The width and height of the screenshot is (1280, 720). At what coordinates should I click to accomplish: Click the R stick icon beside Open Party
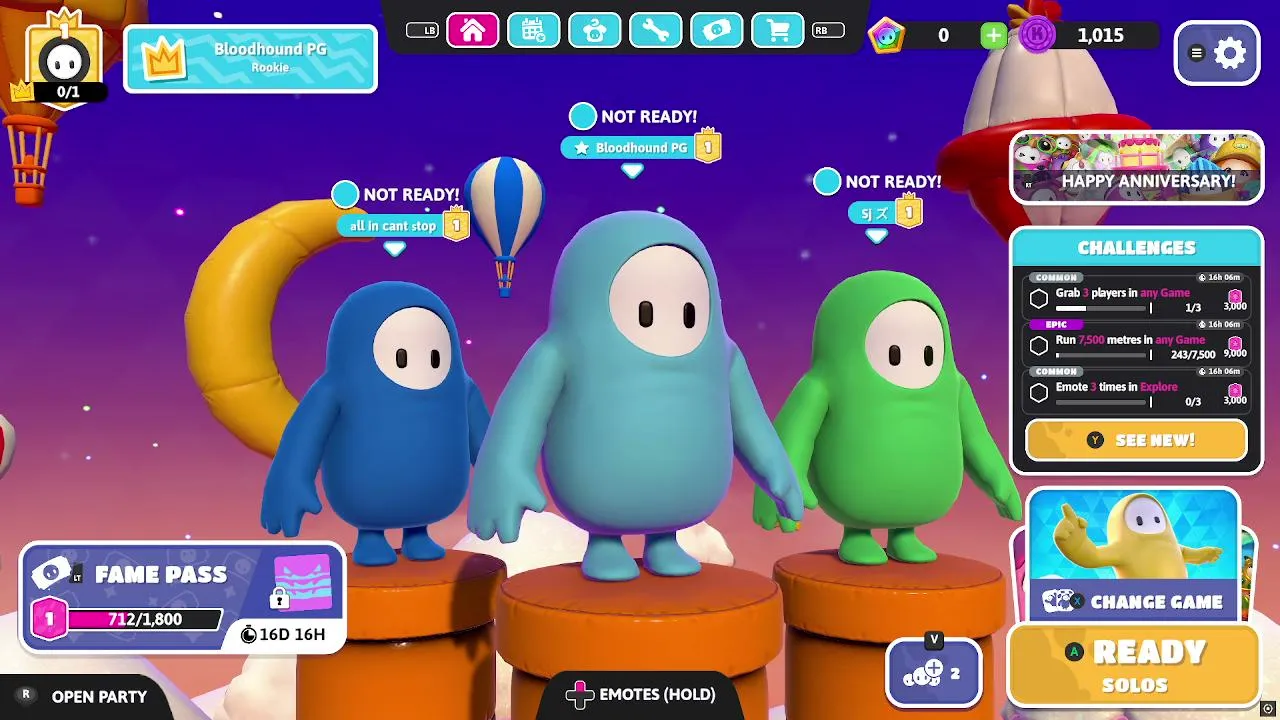(x=26, y=695)
